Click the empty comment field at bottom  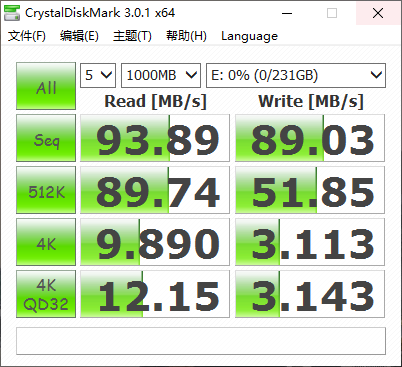201,341
